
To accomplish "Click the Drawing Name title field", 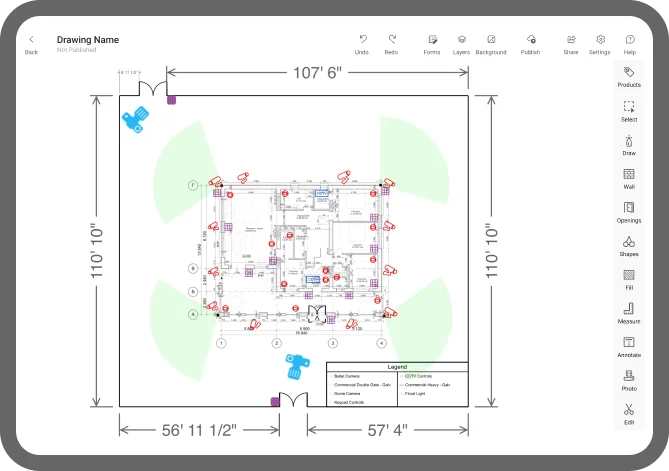I will coord(88,40).
